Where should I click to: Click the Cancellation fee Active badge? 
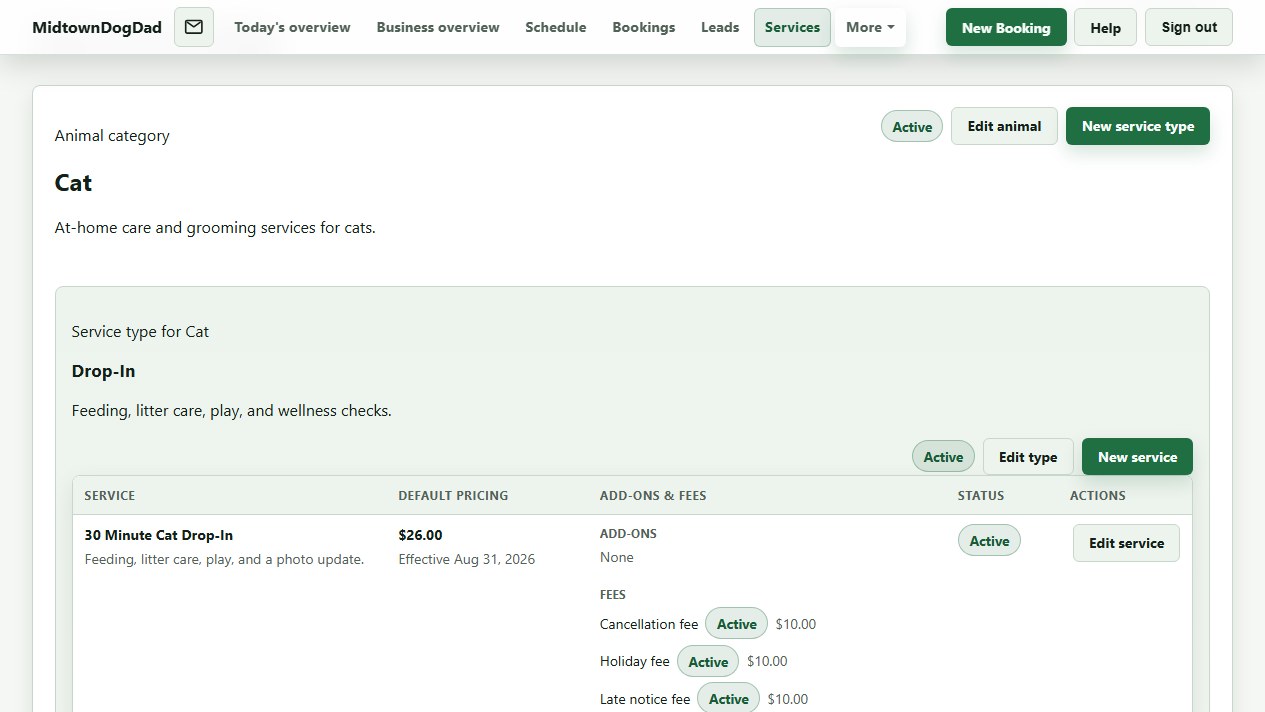tap(737, 624)
